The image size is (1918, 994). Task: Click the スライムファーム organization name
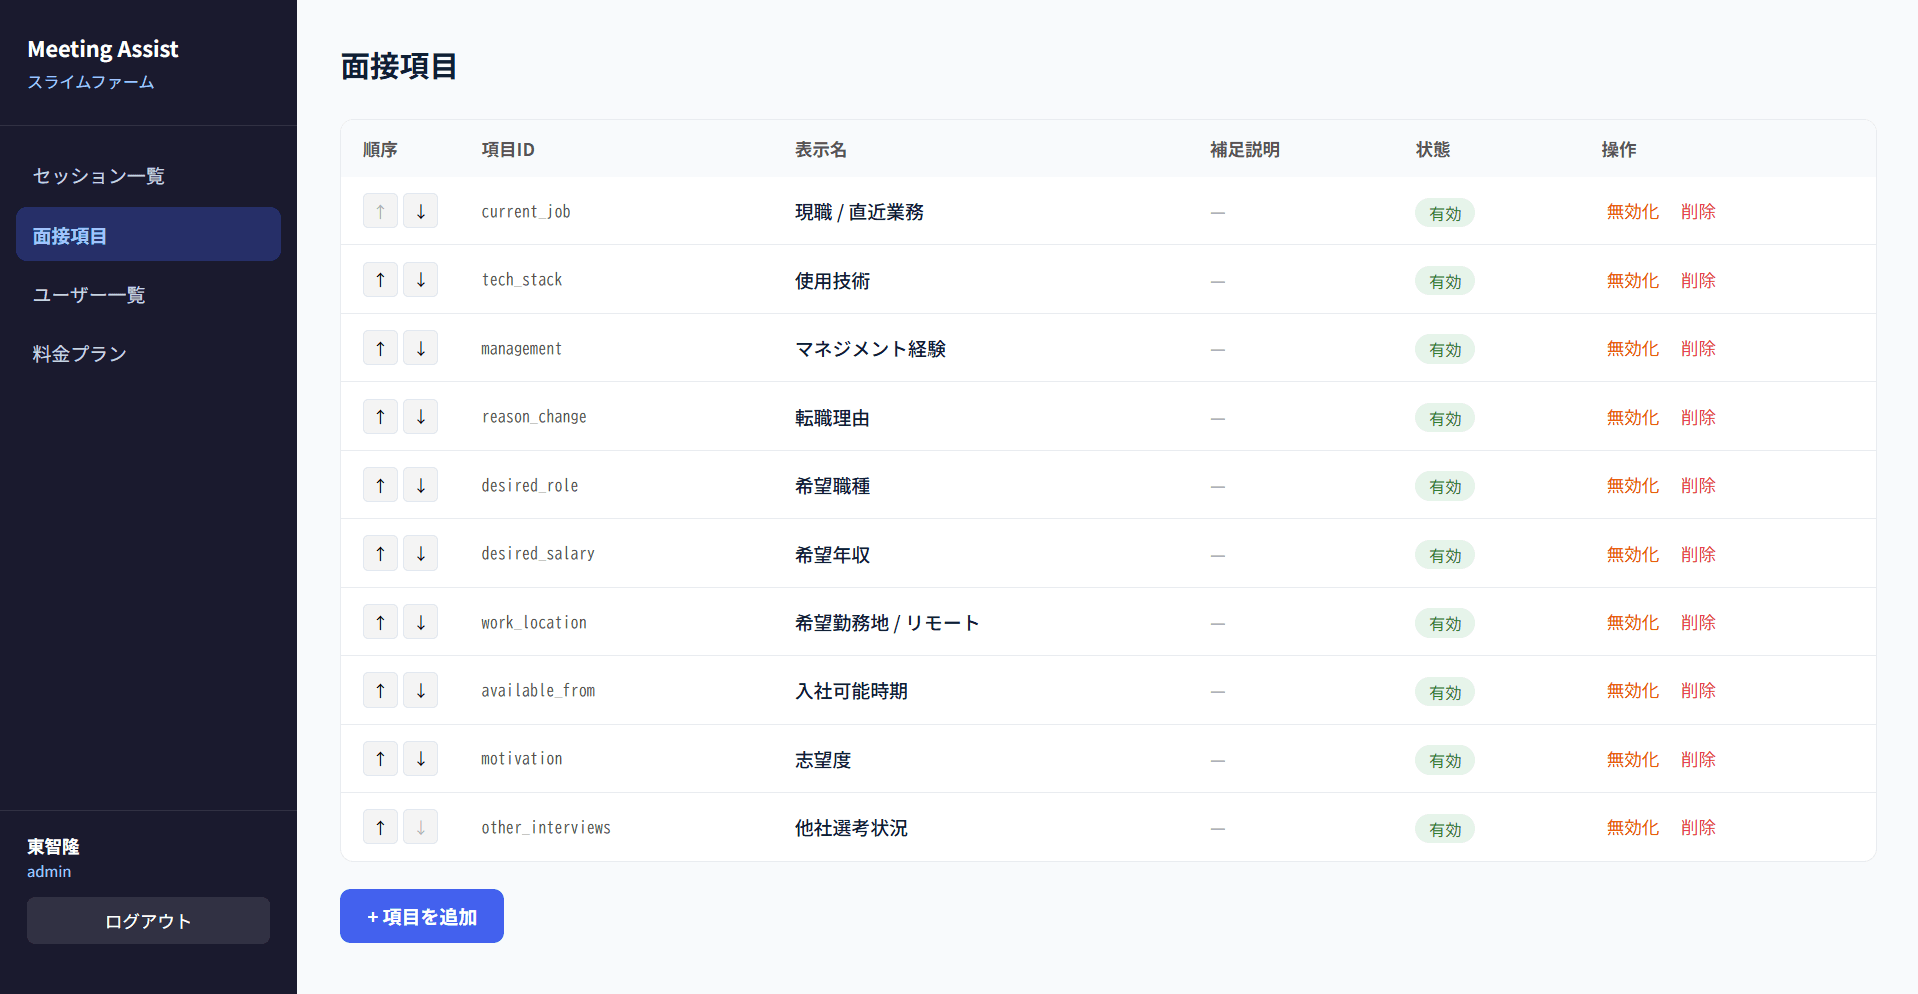(x=91, y=82)
